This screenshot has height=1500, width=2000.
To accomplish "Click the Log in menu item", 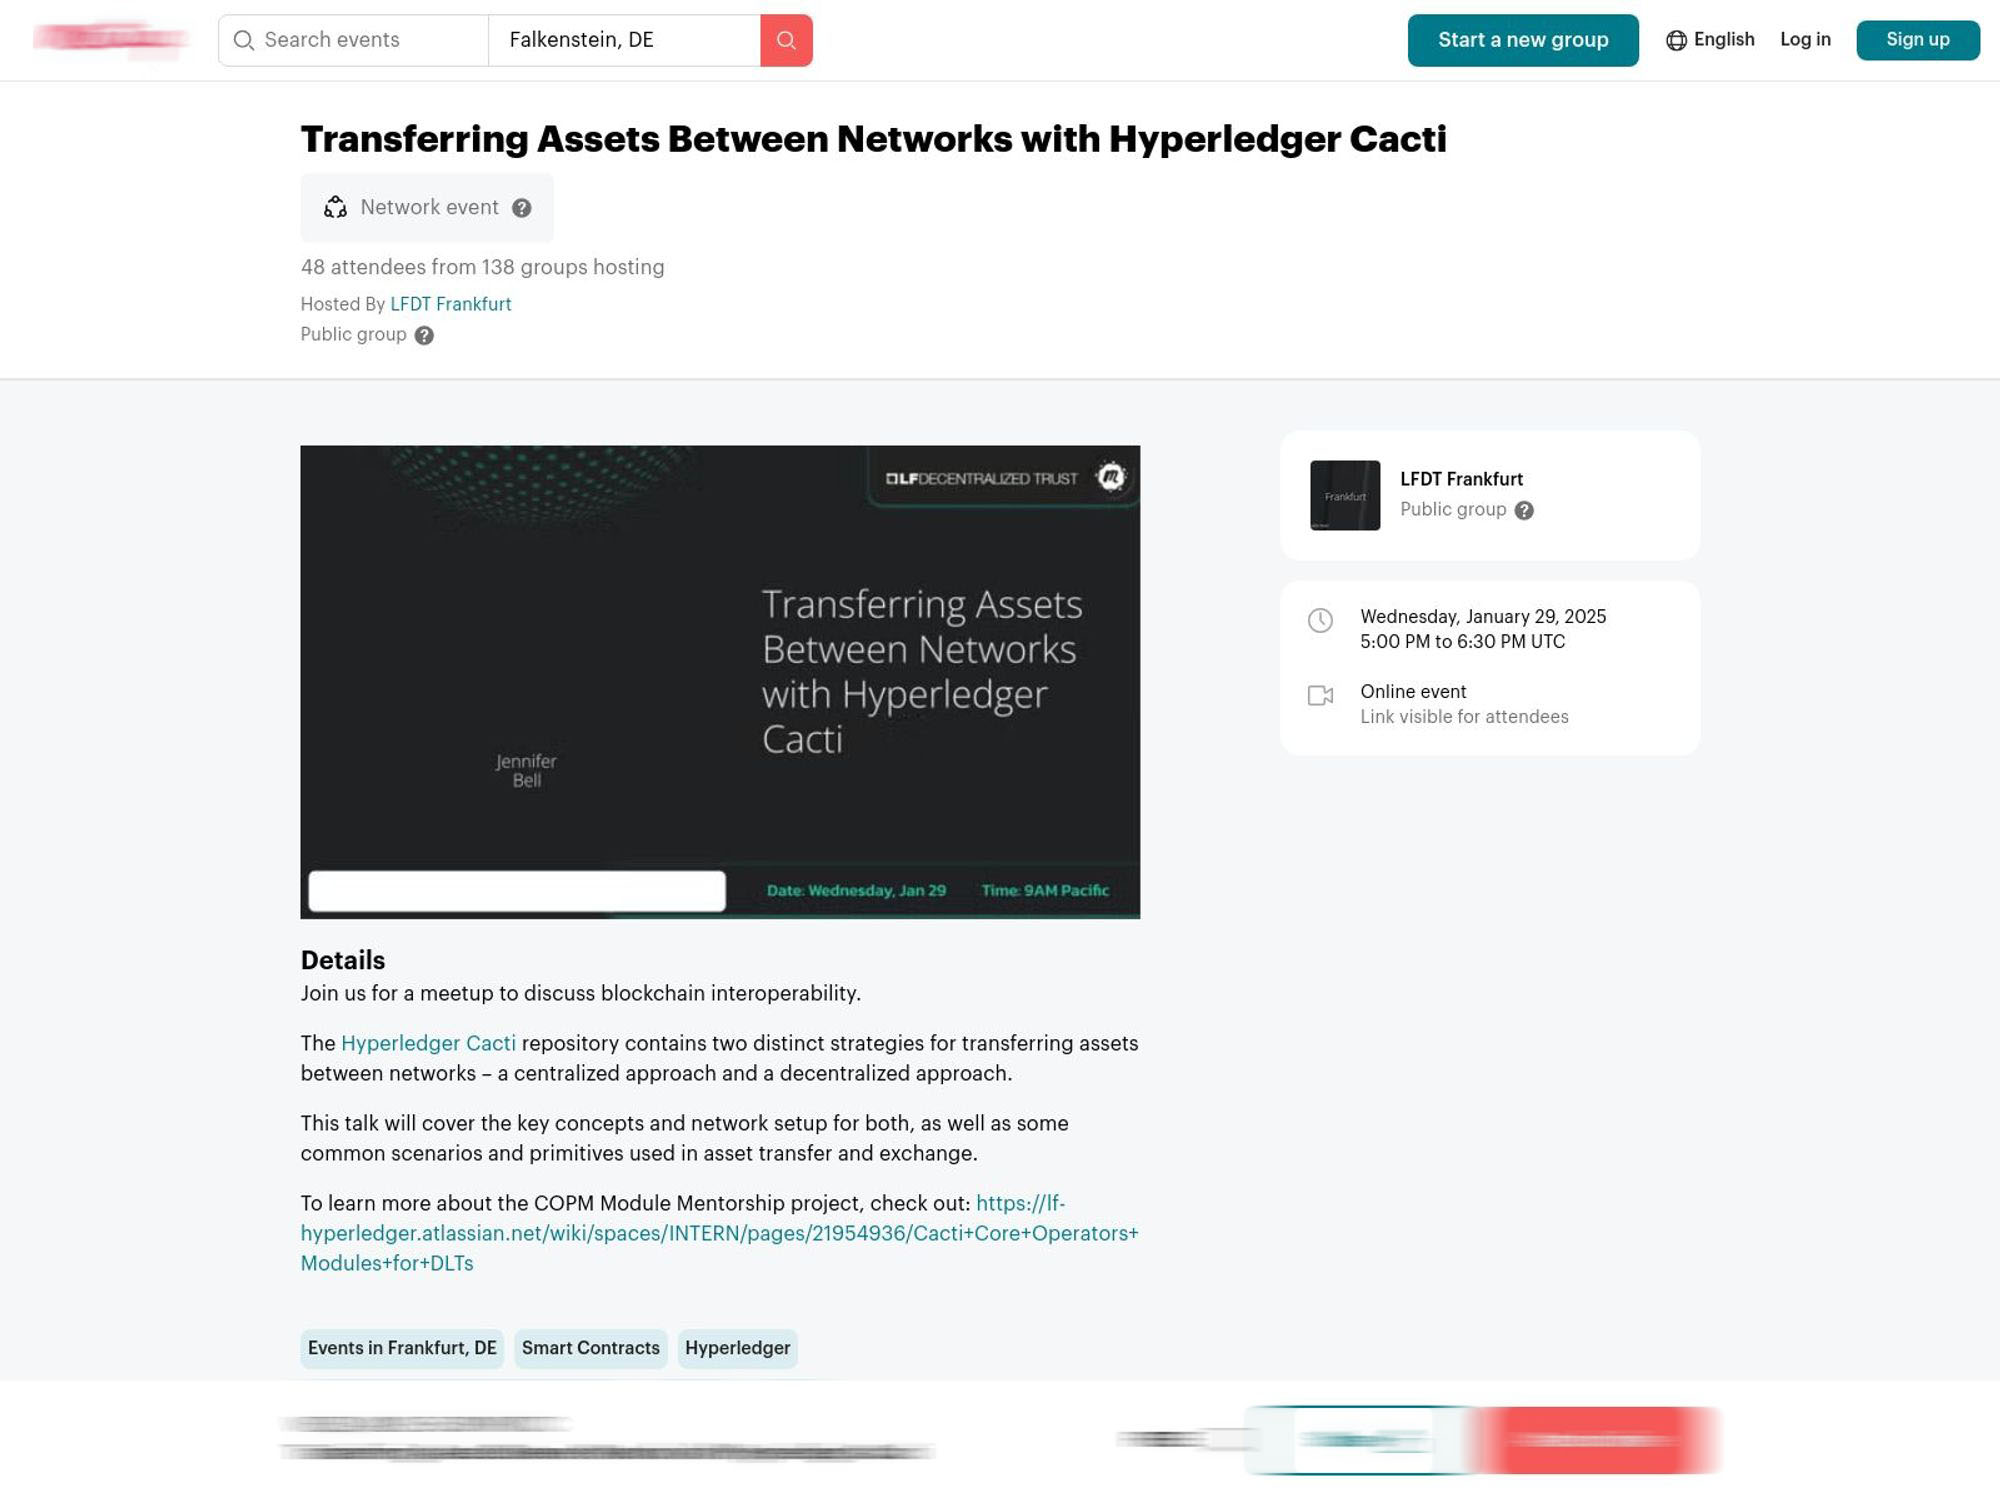I will [x=1805, y=39].
